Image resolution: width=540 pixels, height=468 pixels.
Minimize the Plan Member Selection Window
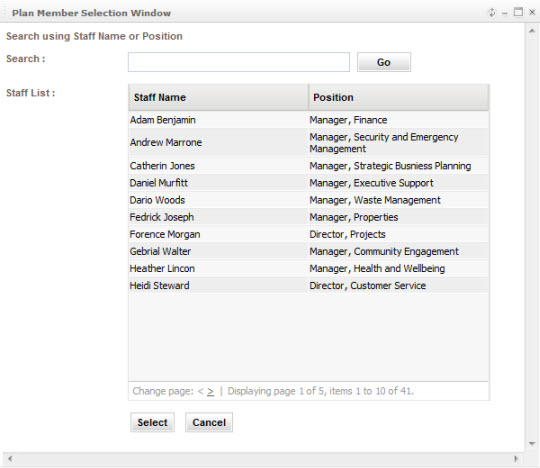[505, 13]
